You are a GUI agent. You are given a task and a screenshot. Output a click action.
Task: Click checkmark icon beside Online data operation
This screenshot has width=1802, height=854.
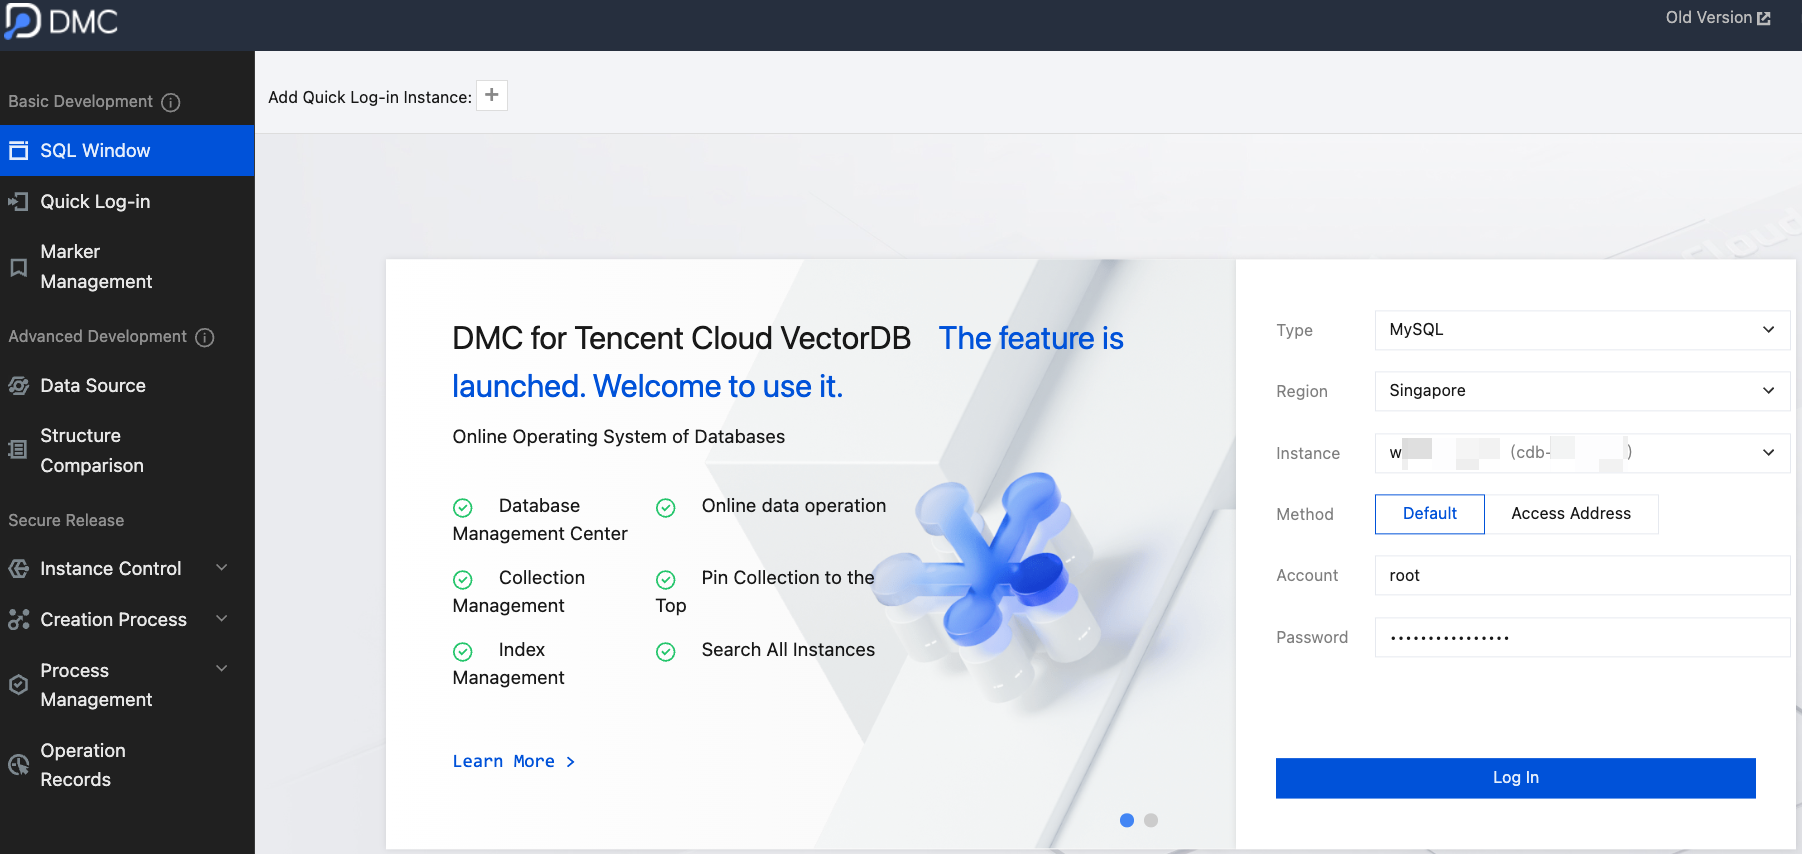pos(666,508)
